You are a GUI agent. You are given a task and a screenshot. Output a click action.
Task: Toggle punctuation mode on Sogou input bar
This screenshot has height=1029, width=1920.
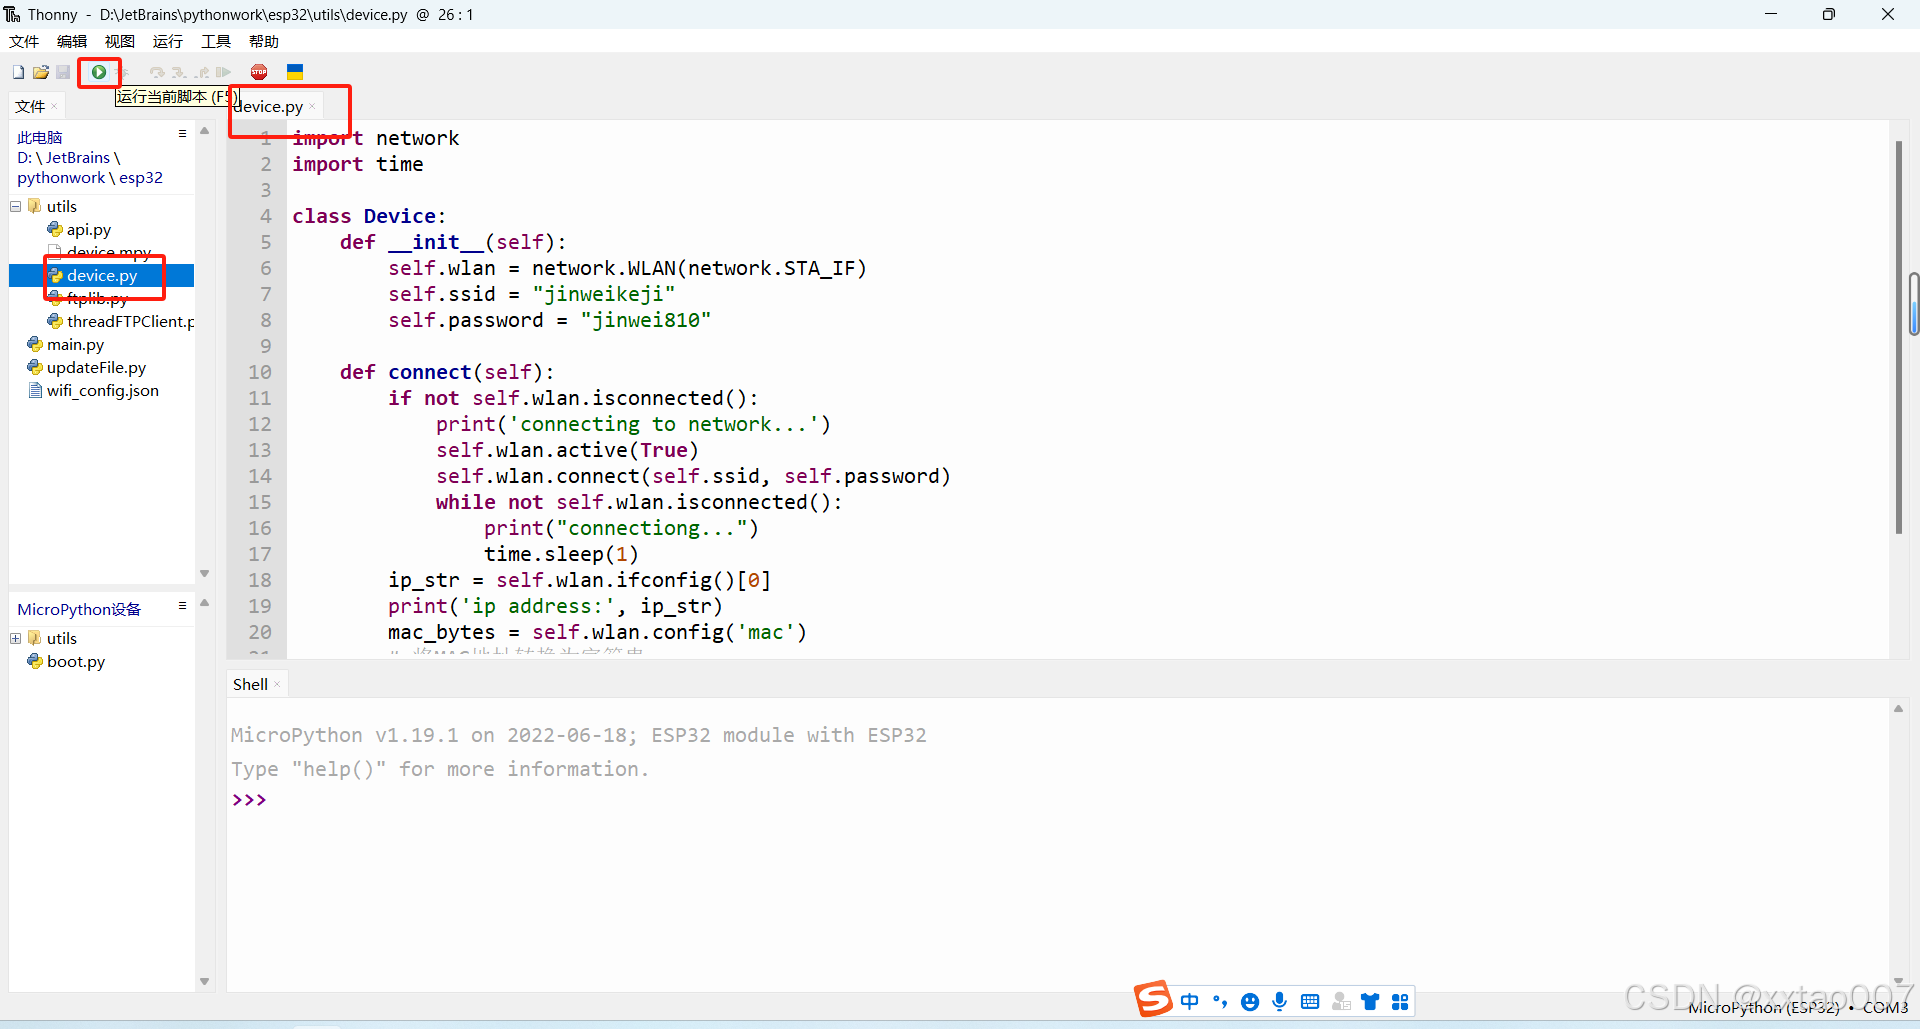click(x=1219, y=1001)
